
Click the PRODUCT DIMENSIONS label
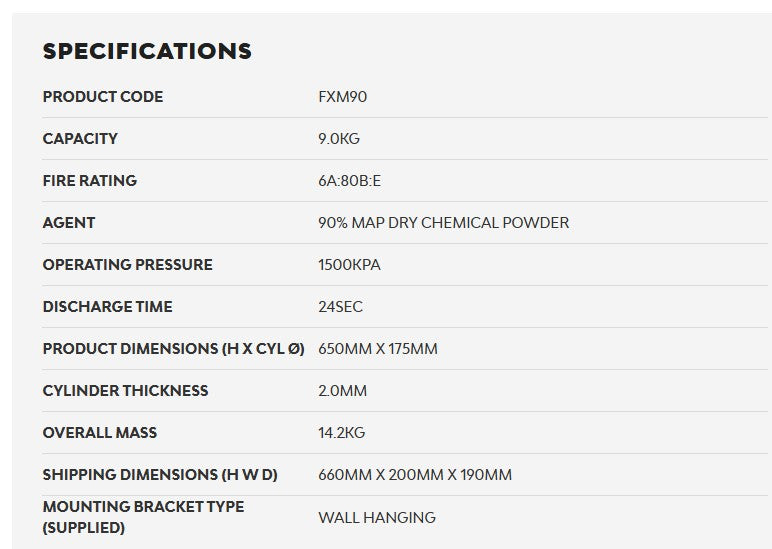(173, 349)
